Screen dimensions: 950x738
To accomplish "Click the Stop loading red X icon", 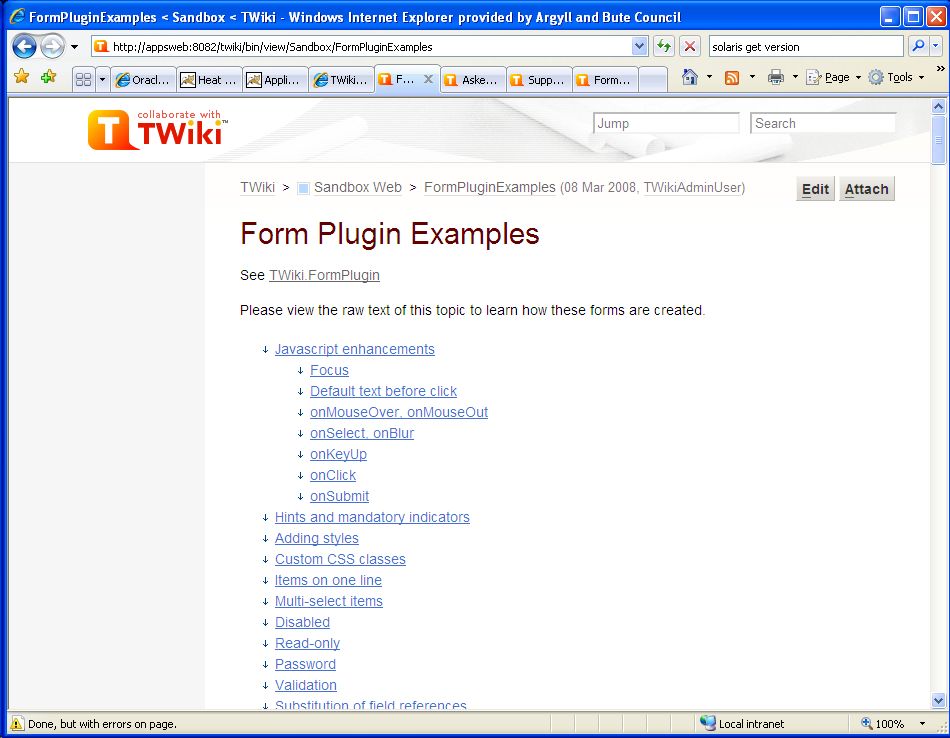I will (690, 46).
